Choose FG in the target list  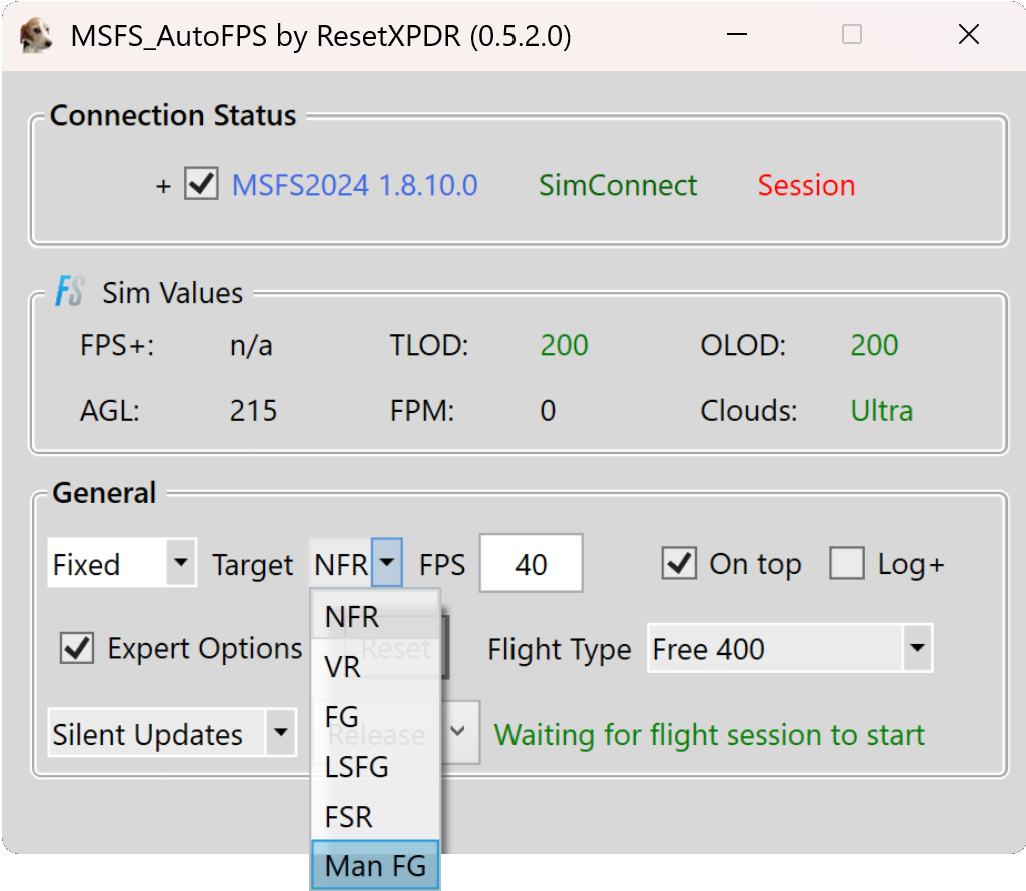(375, 716)
